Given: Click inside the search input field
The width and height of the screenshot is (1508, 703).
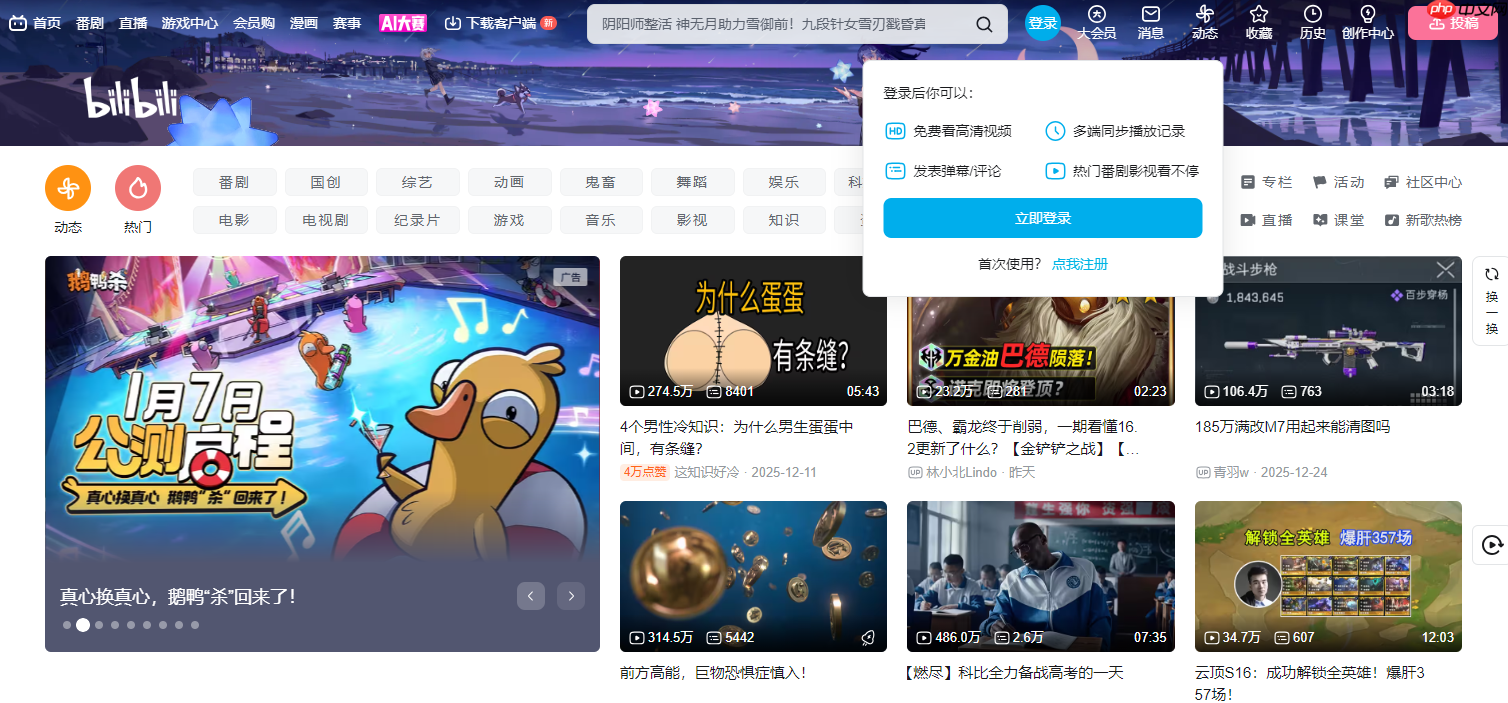Looking at the screenshot, I should point(790,23).
